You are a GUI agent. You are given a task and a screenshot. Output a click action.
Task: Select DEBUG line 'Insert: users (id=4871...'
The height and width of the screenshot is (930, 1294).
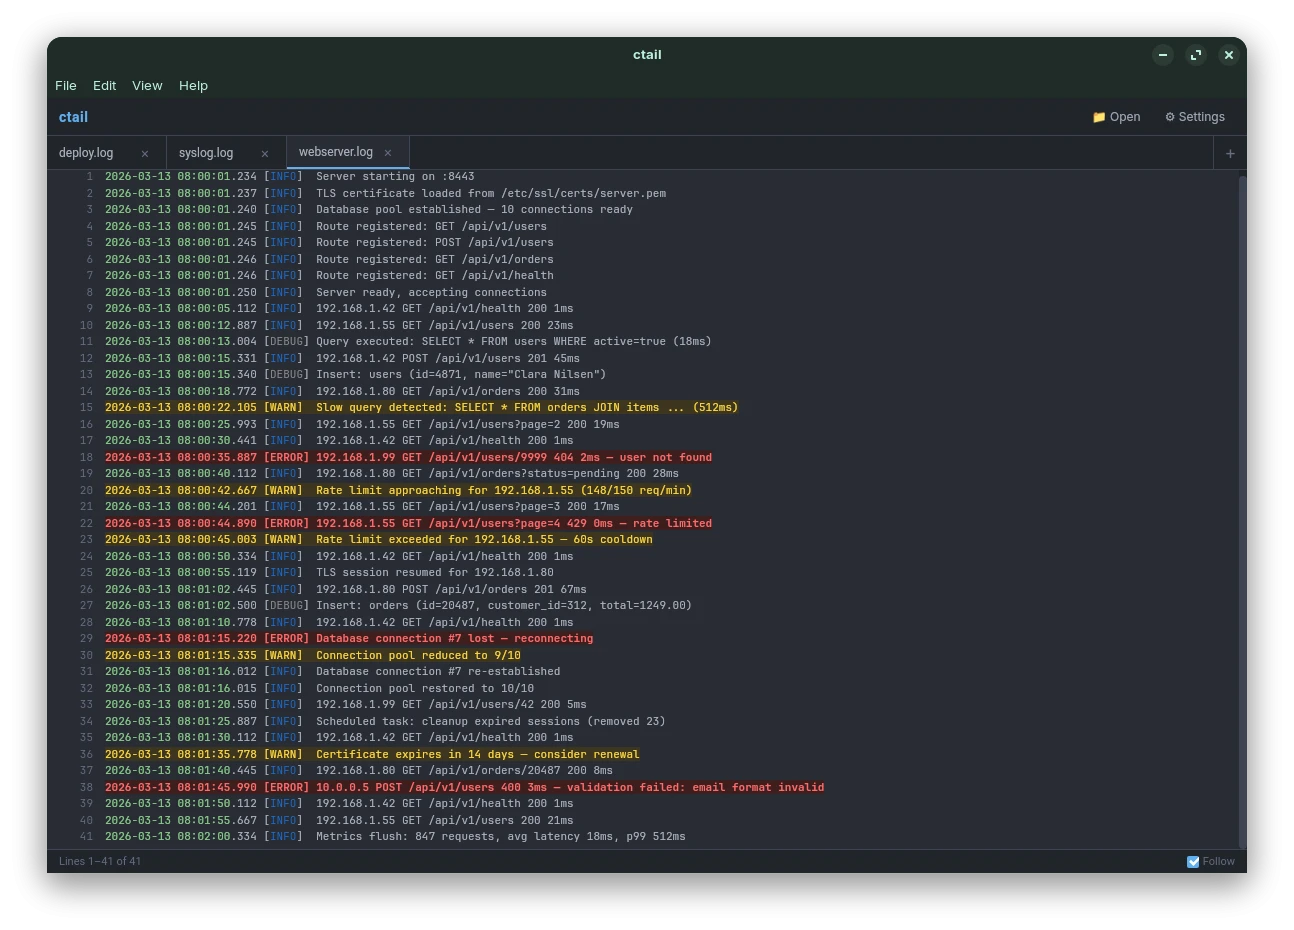click(642, 374)
